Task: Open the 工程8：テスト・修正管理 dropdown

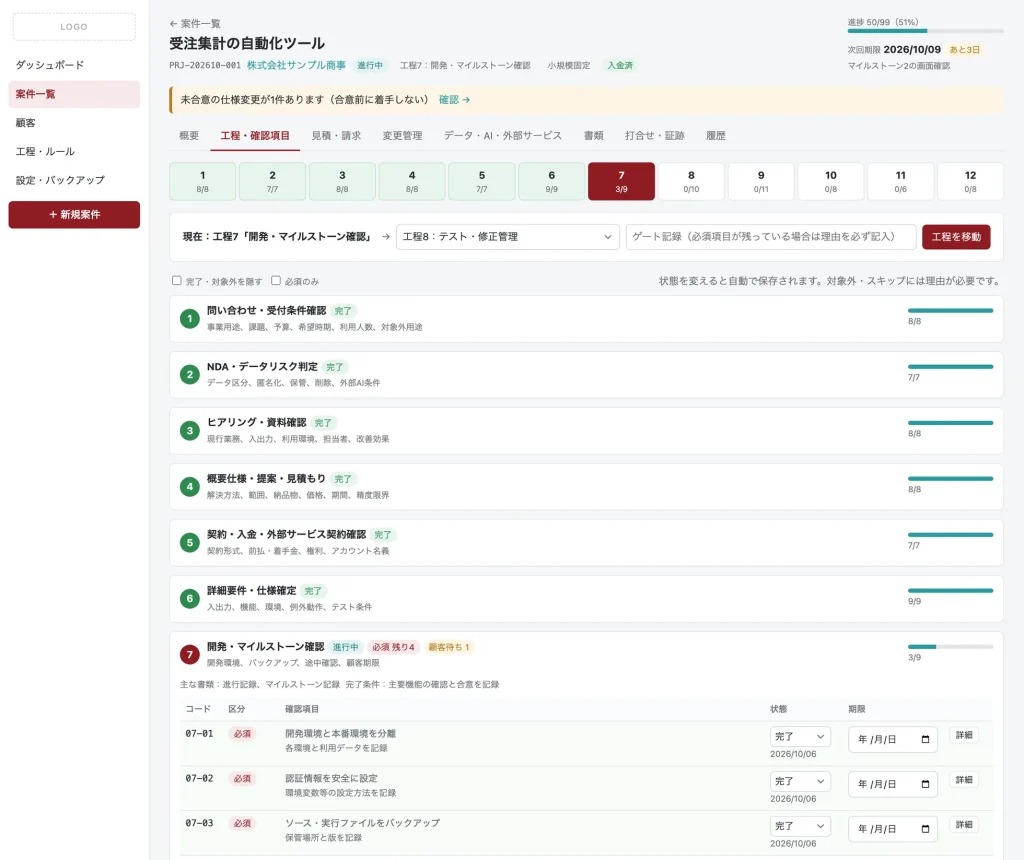Action: click(x=507, y=237)
